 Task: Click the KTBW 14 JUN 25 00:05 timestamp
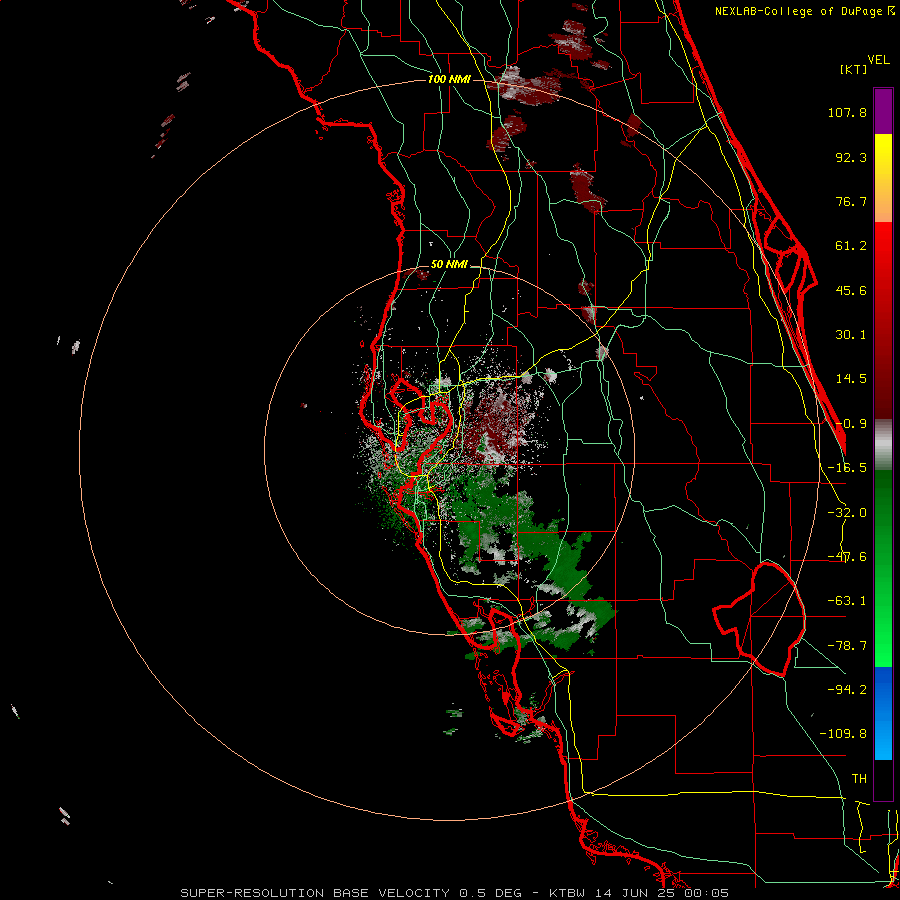[x=639, y=893]
